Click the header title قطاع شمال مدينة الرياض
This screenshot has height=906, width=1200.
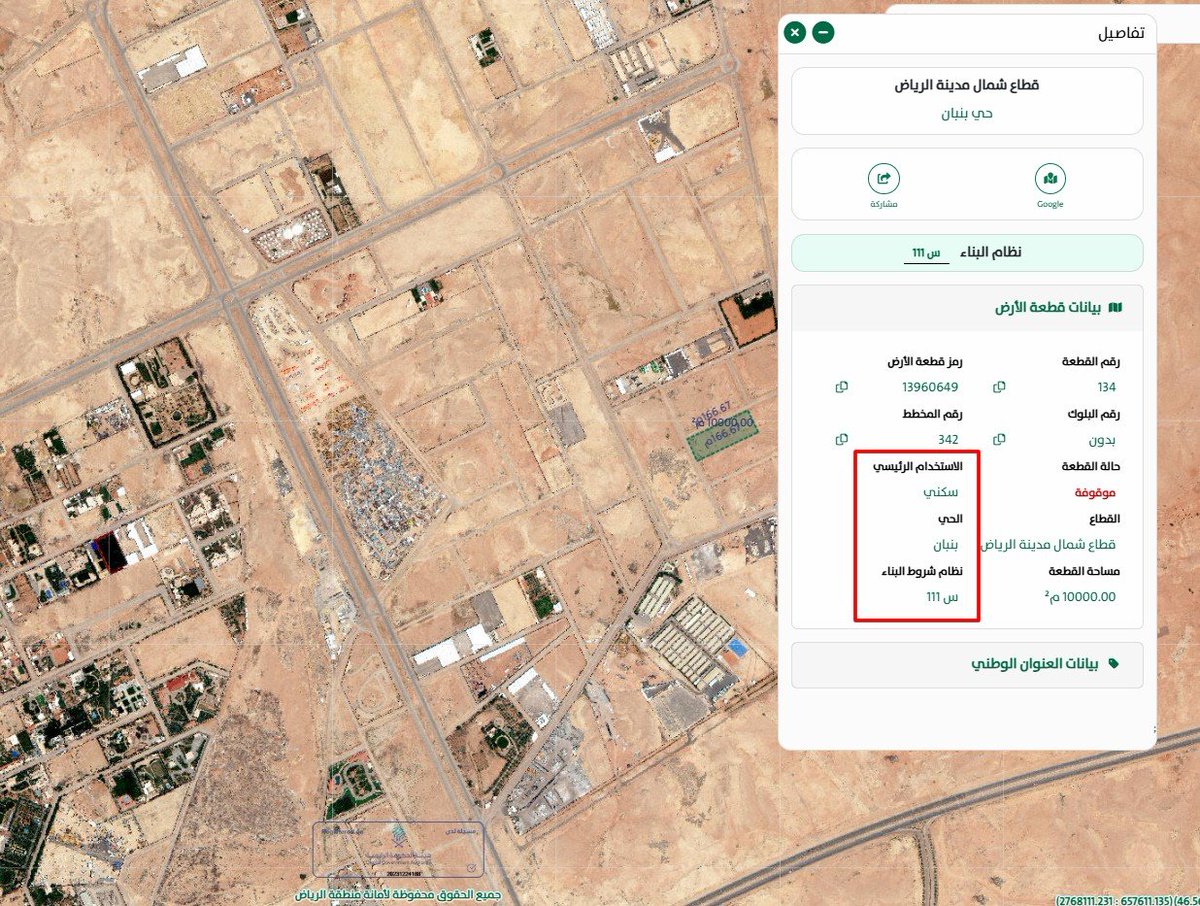pos(967,86)
